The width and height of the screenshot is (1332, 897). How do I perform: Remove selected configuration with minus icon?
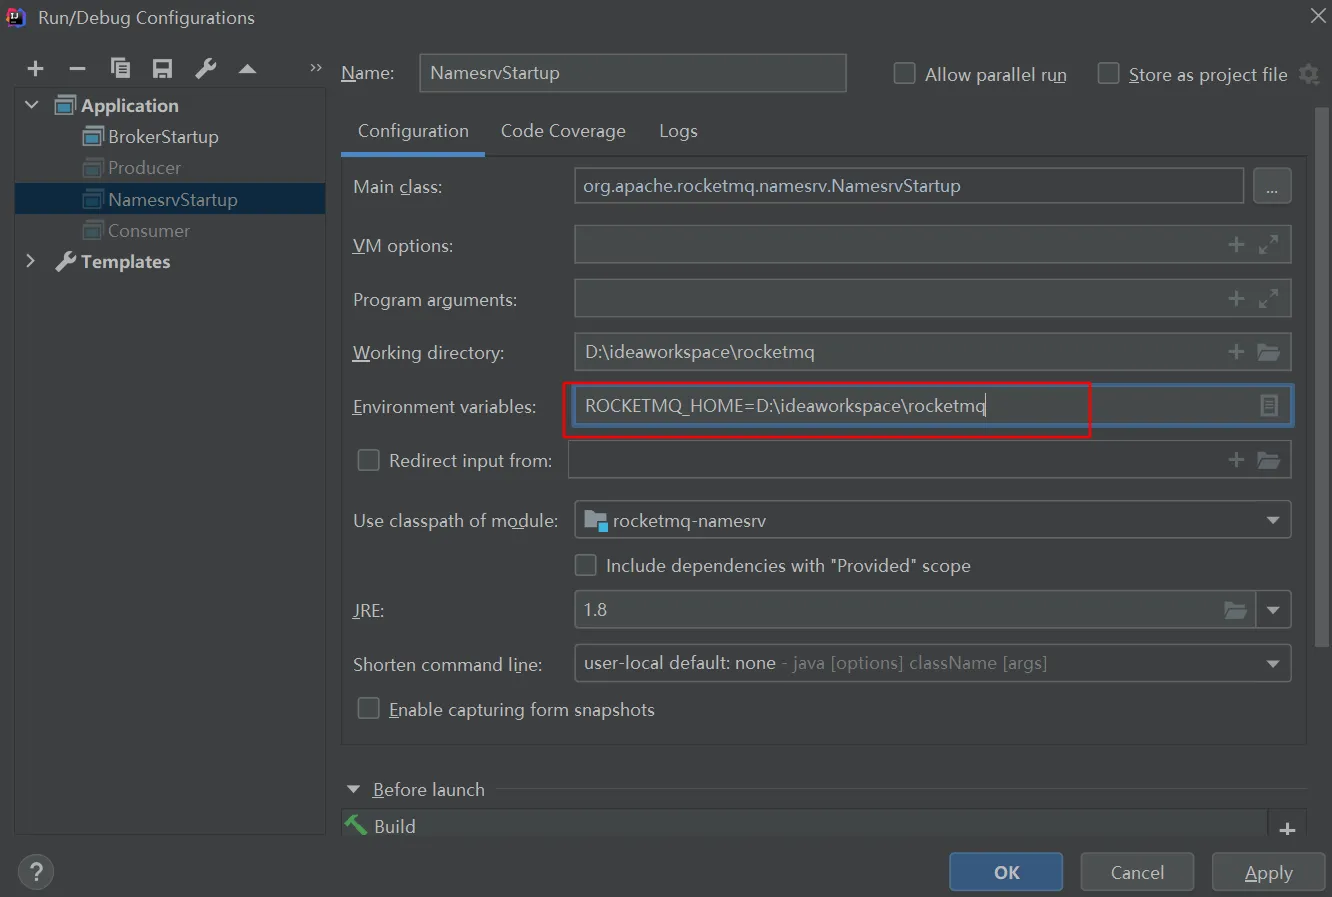[77, 69]
